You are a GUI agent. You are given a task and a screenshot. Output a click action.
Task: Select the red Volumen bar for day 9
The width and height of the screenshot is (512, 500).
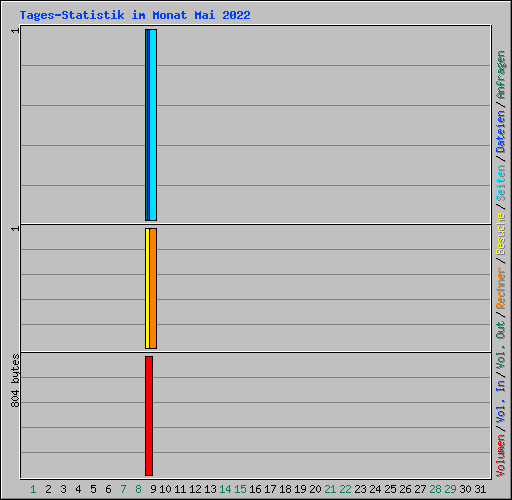[149, 416]
